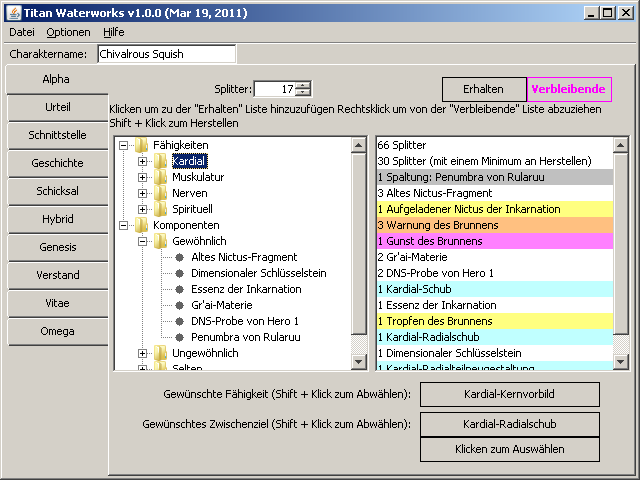Increase Splitter count with the up arrow
Image resolution: width=640 pixels, height=480 pixels.
(303, 84)
